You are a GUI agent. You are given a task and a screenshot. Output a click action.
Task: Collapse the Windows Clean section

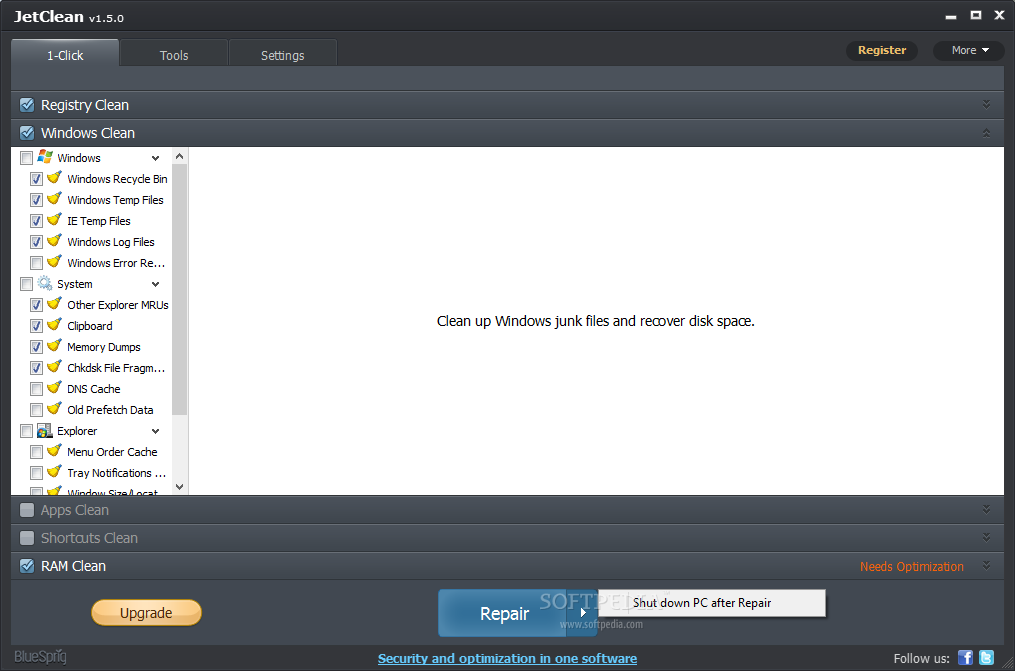[x=986, y=133]
